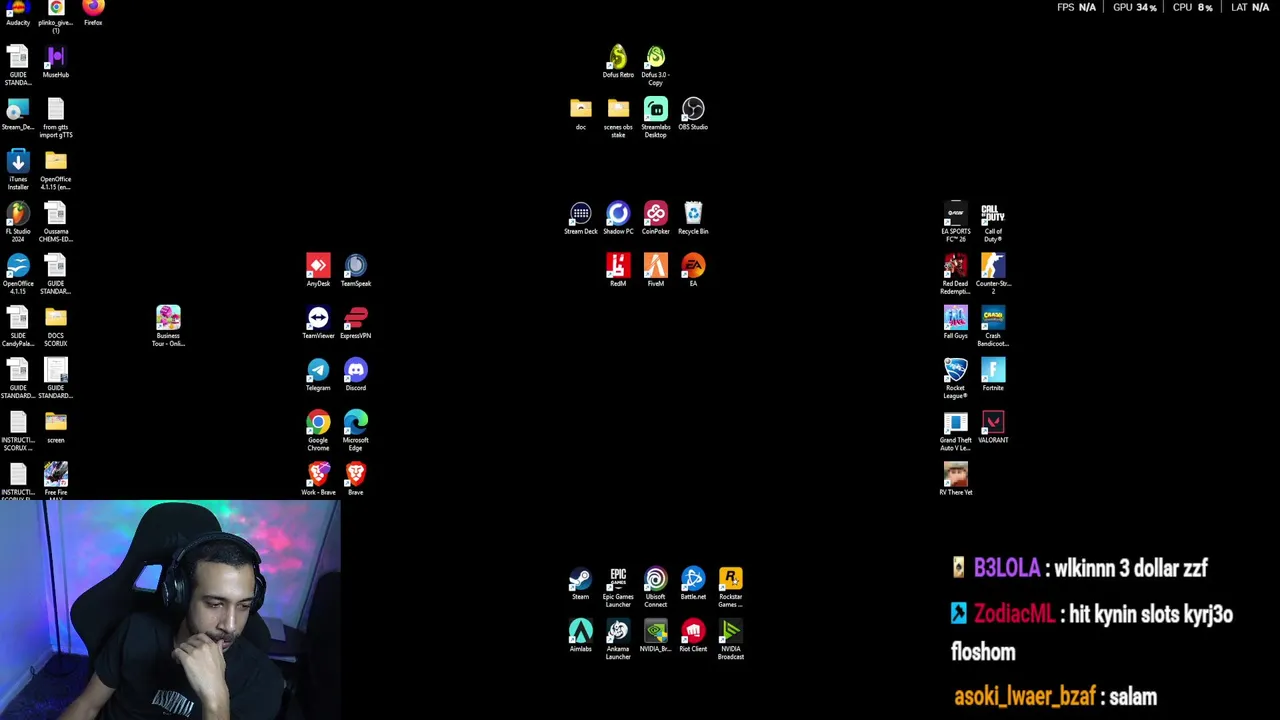The height and width of the screenshot is (720, 1280).
Task: Open ExpressVPN shortcut
Action: click(x=356, y=322)
